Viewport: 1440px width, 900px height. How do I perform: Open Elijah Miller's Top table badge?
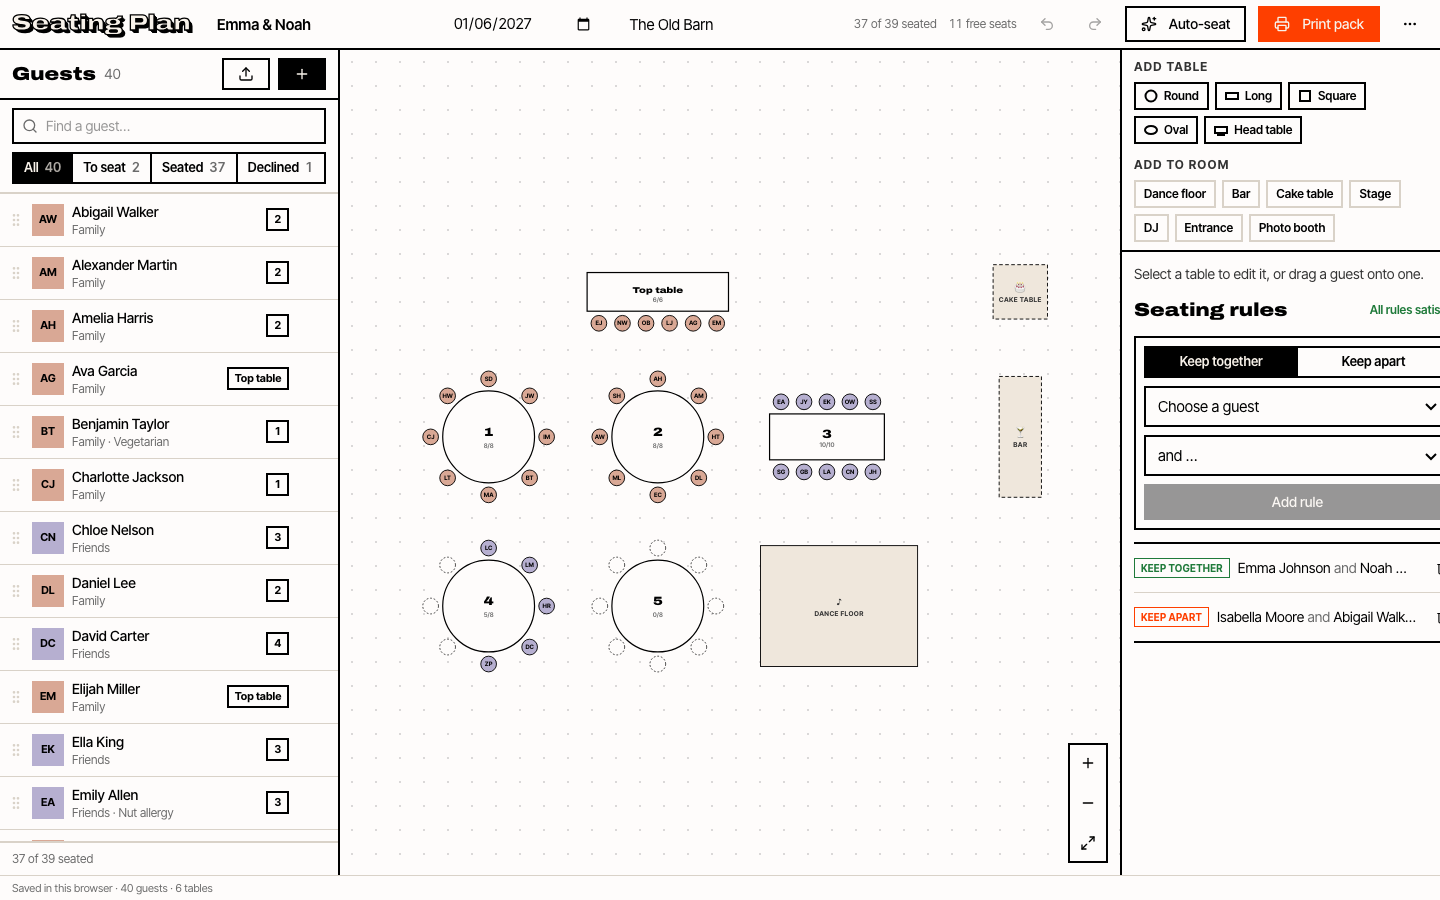(258, 696)
